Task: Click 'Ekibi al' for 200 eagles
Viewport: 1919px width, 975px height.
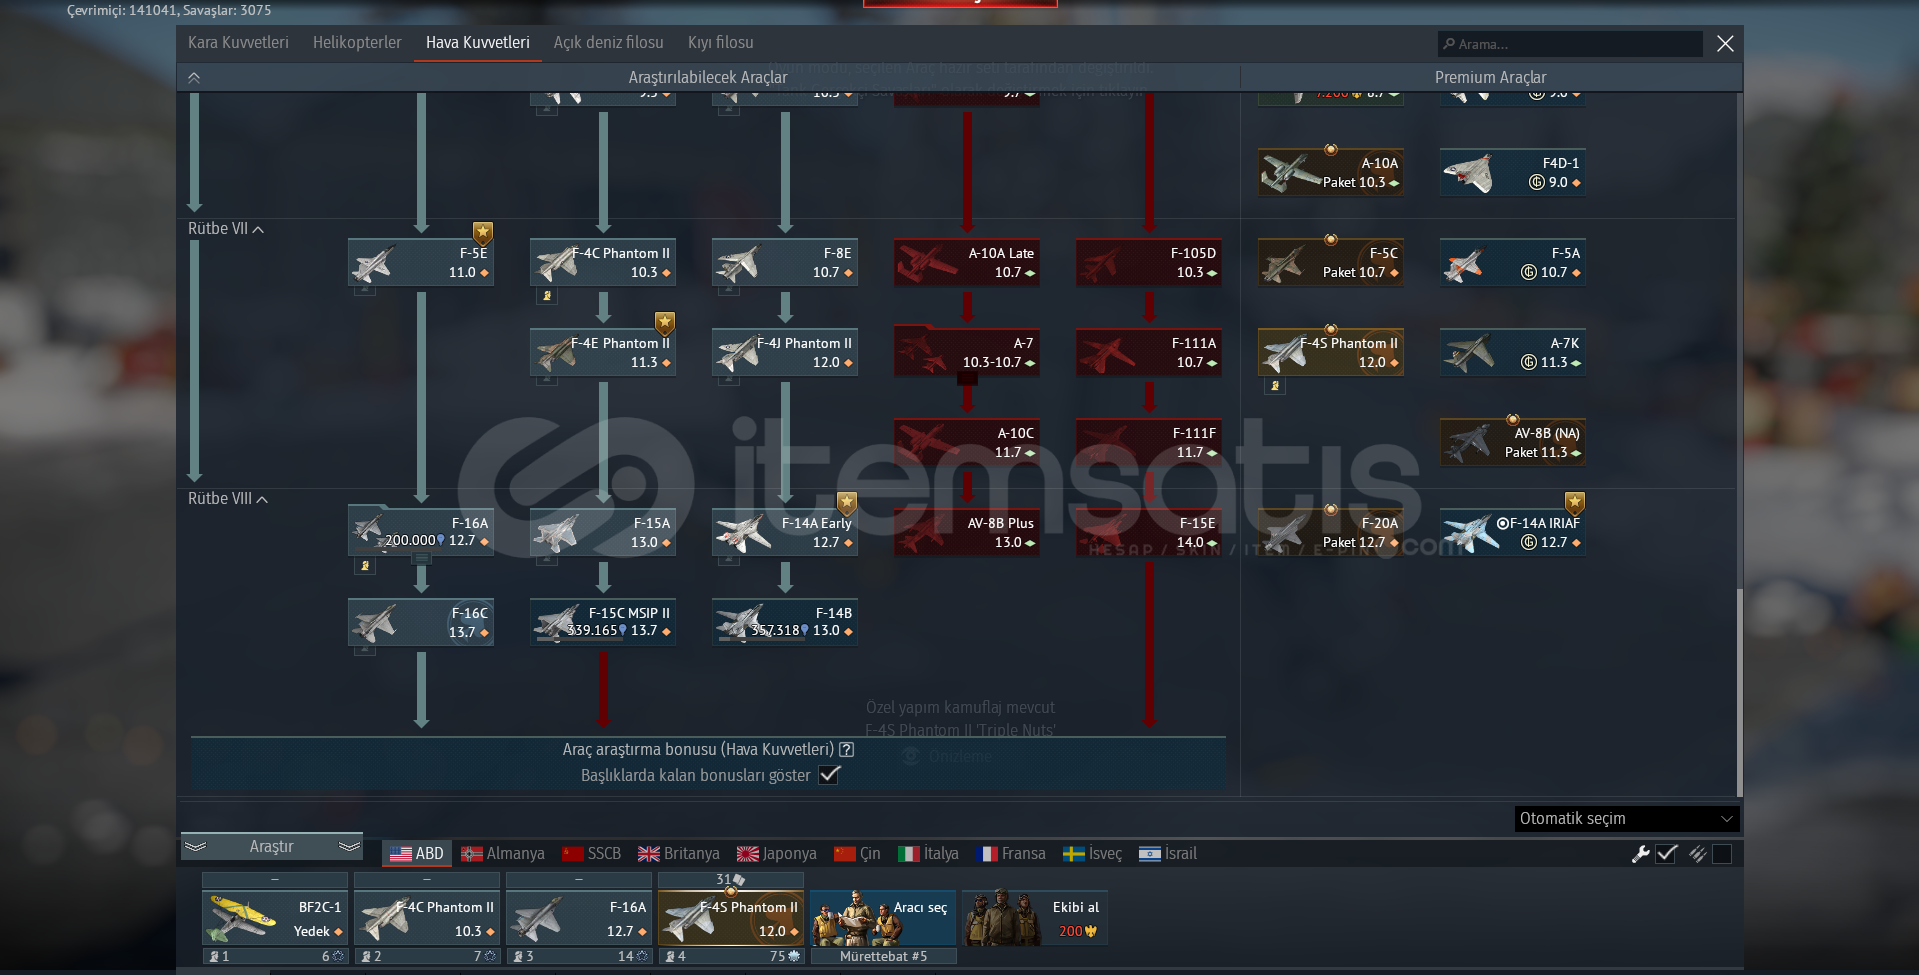Action: [x=1035, y=919]
